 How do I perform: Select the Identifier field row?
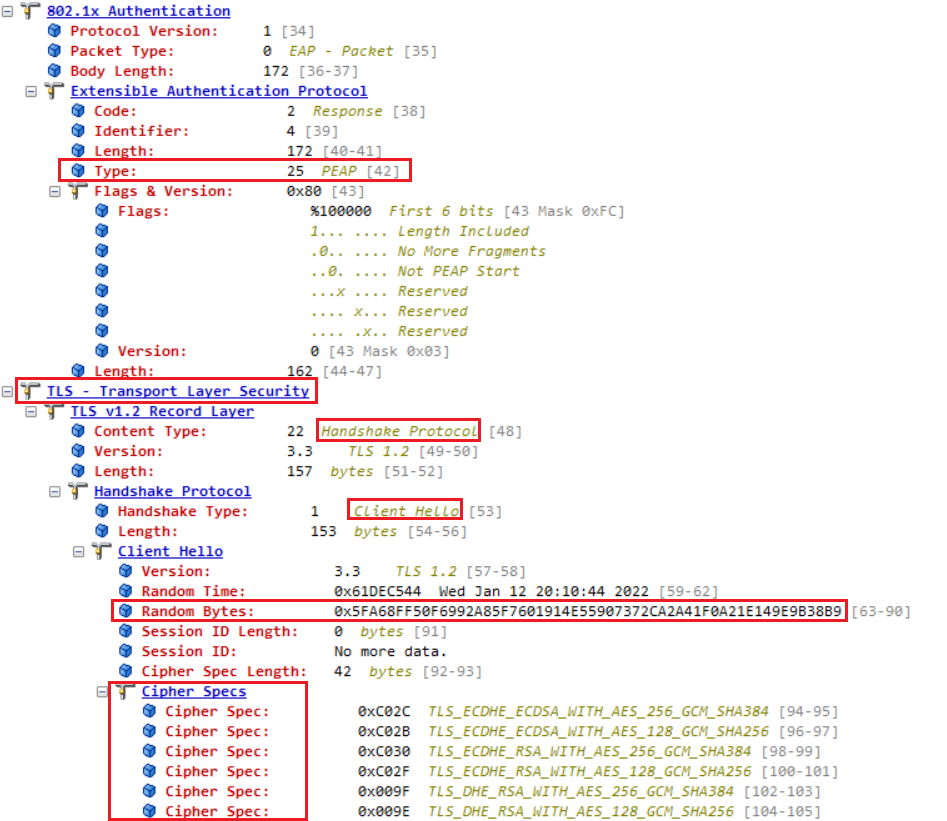[204, 131]
